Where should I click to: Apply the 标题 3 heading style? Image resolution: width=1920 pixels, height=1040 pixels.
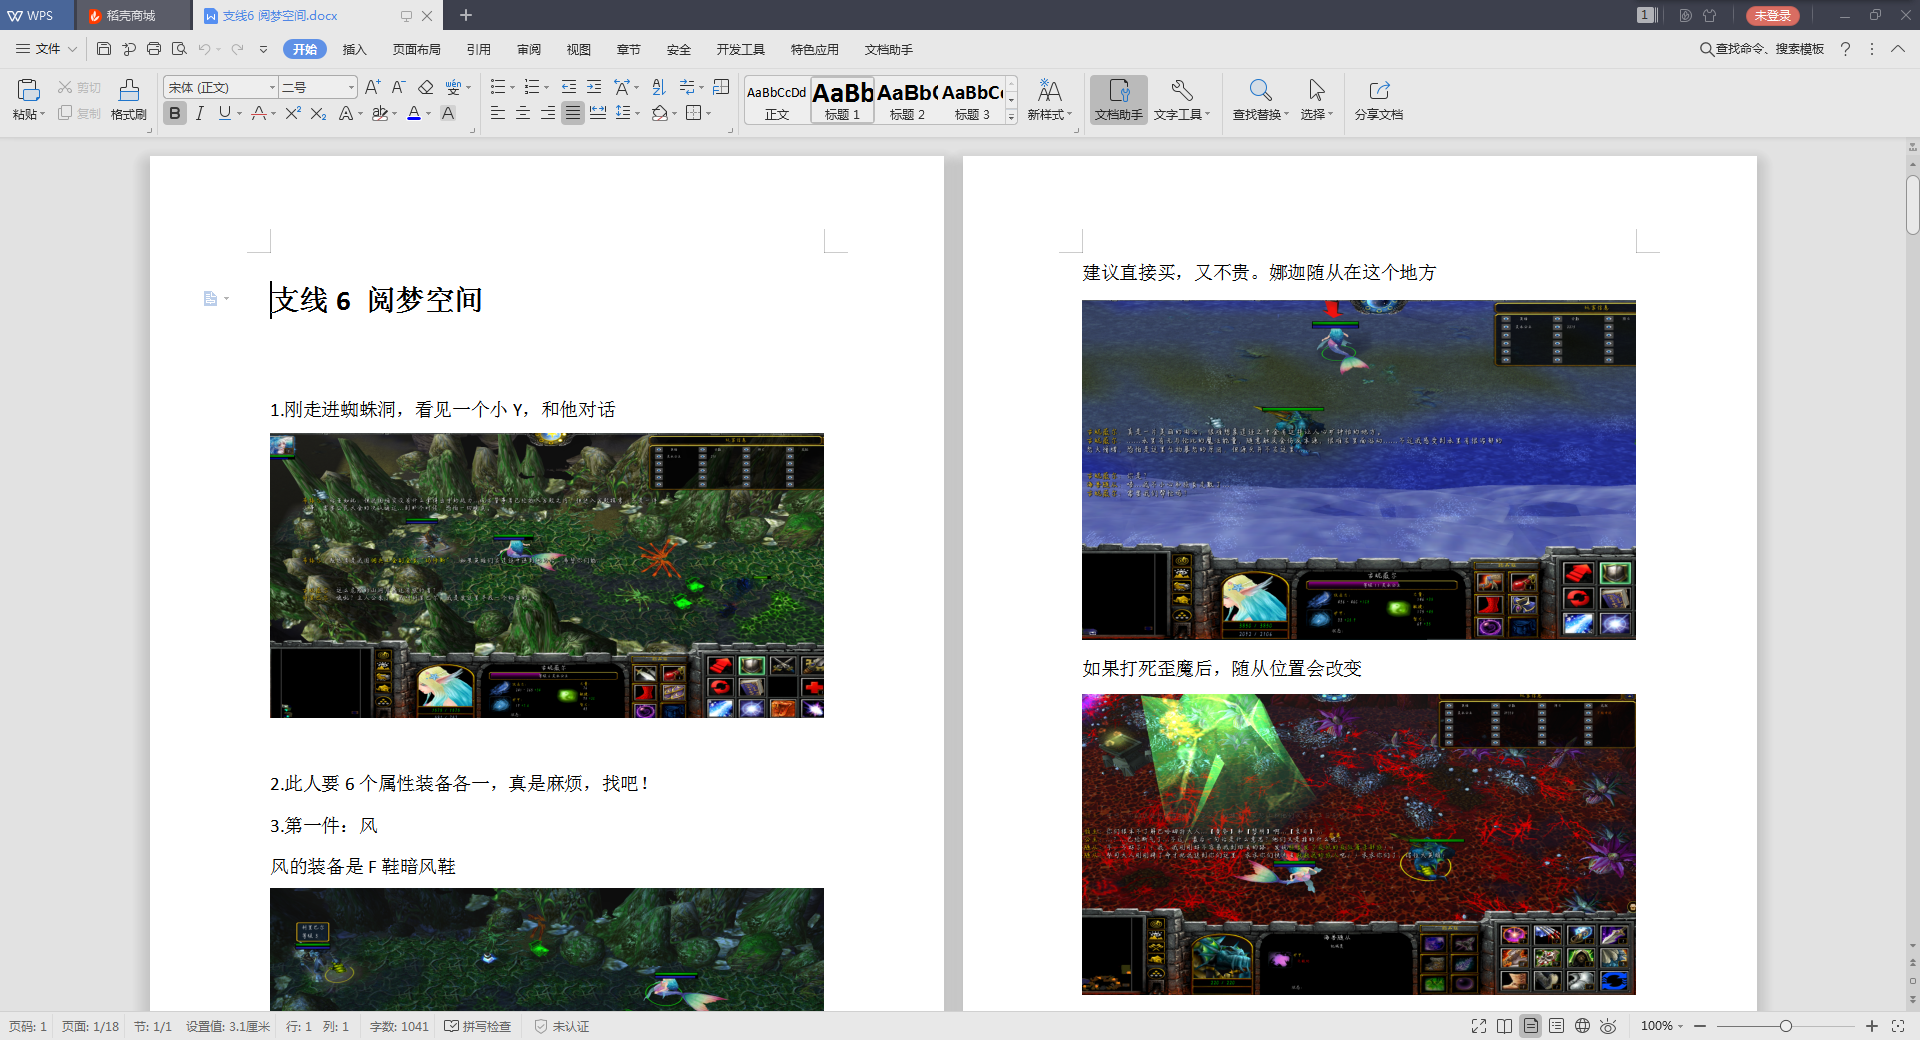972,101
